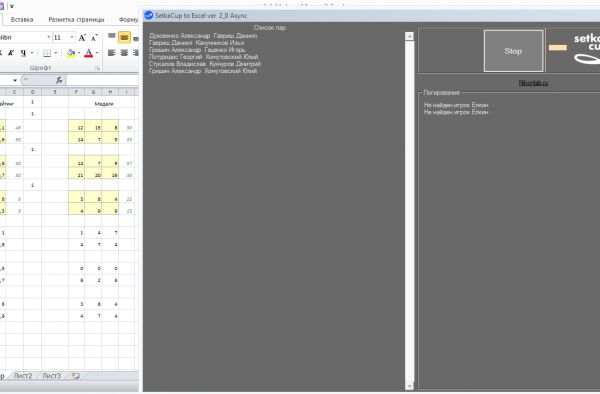
Task: Select column F header in Excel
Action: [76, 92]
